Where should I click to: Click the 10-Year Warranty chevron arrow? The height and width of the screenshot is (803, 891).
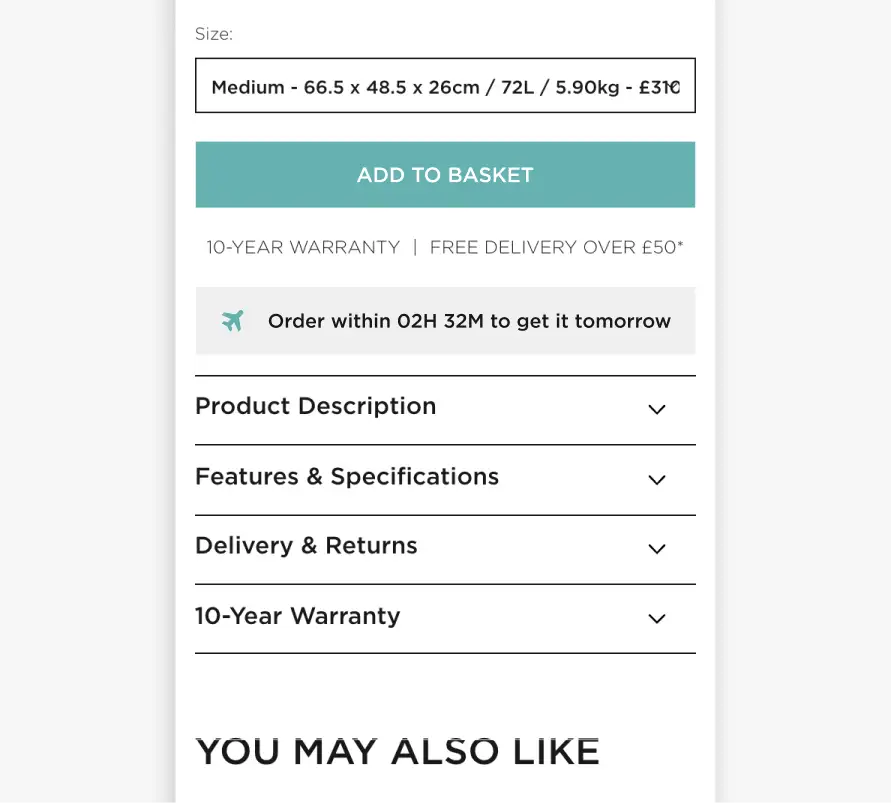[x=657, y=618]
